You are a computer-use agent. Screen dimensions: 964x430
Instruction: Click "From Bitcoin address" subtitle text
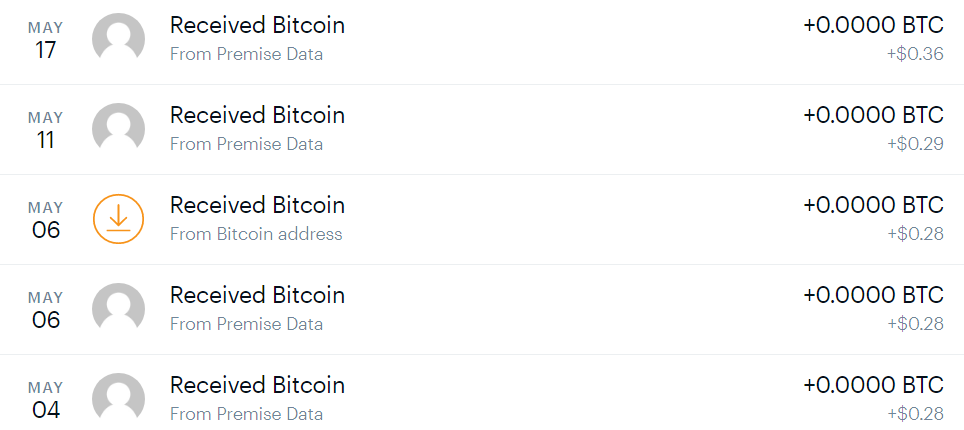pos(256,234)
